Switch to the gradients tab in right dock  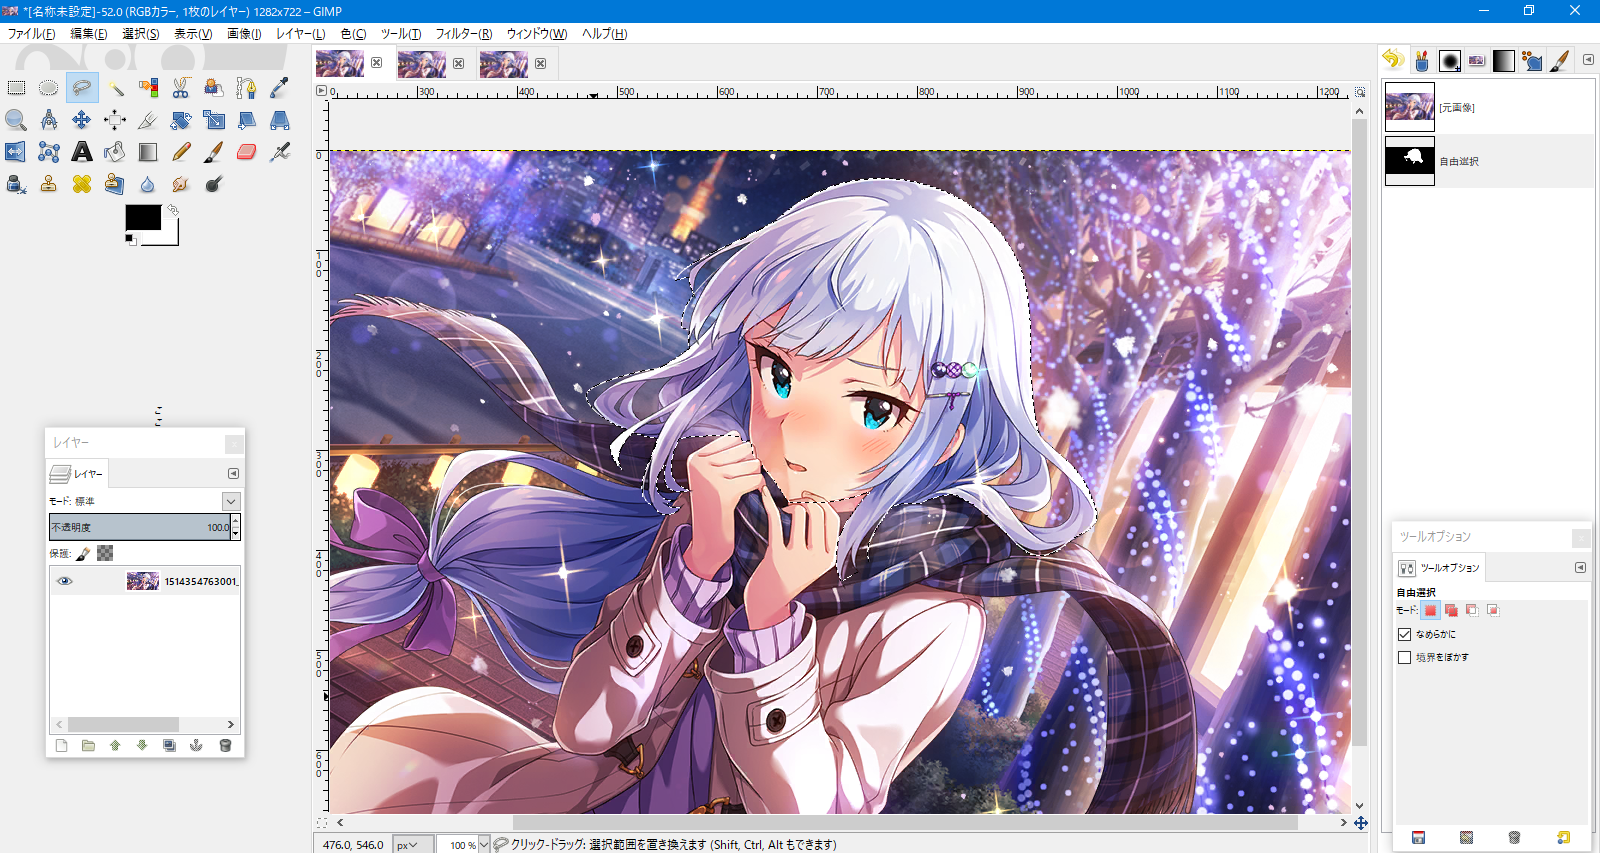click(1504, 61)
